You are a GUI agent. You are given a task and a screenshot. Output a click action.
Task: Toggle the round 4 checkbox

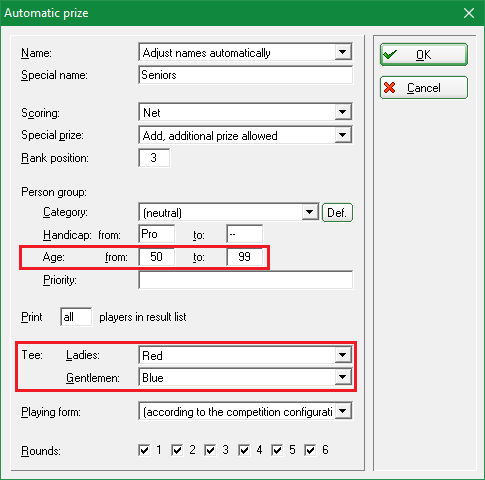pos(244,450)
